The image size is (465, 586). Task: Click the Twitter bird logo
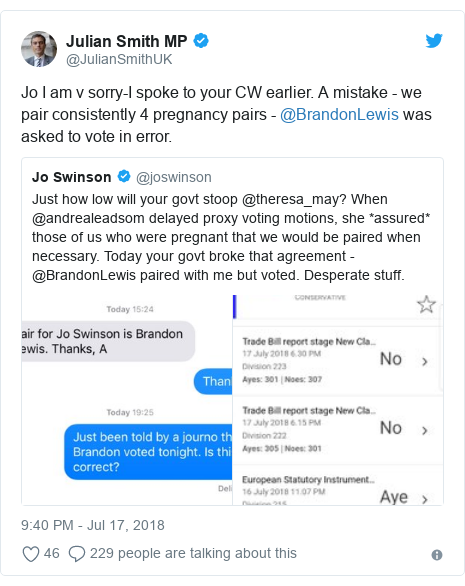(434, 40)
